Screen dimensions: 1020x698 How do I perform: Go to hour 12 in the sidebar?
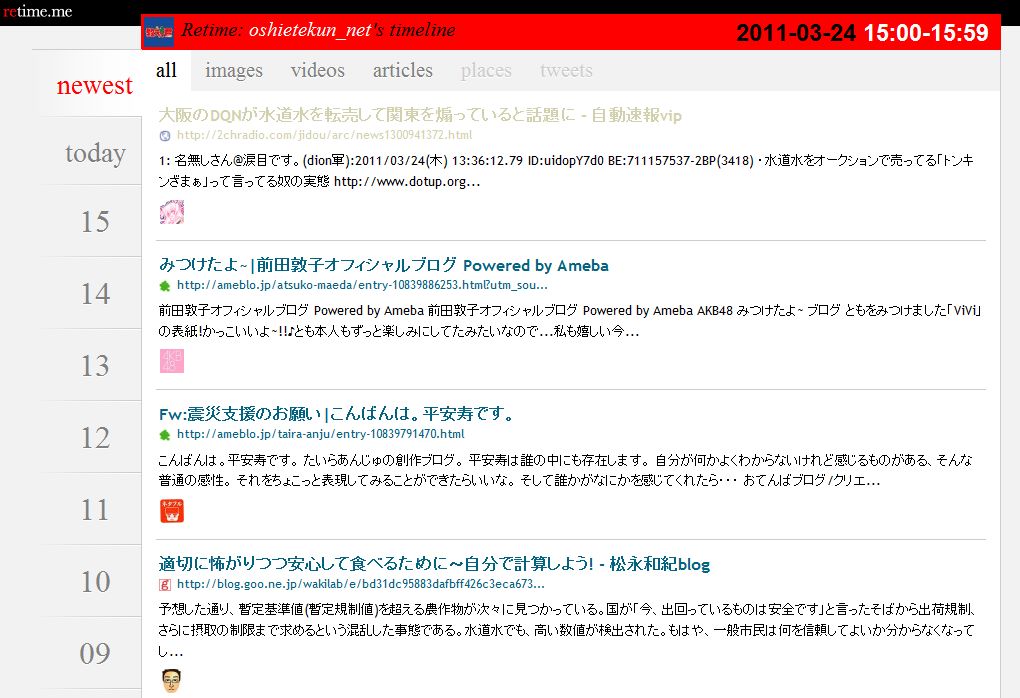click(x=95, y=438)
